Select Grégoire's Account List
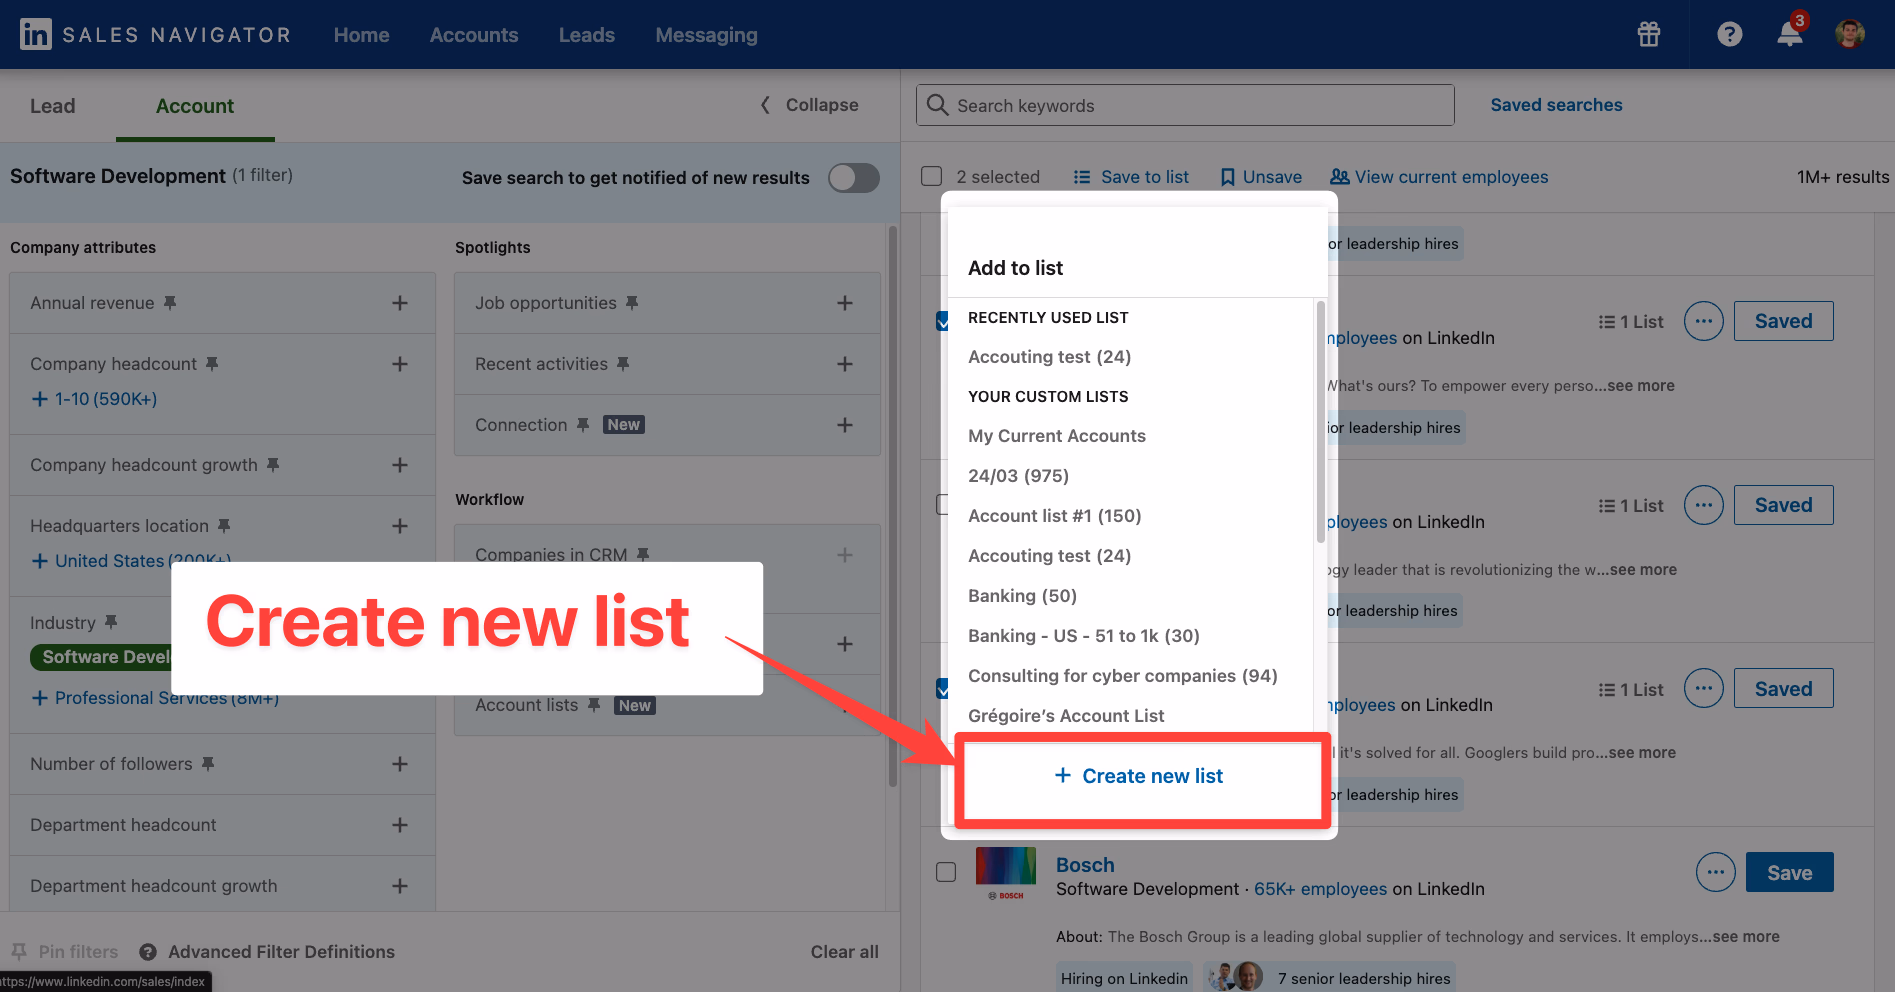This screenshot has width=1895, height=992. coord(1066,716)
